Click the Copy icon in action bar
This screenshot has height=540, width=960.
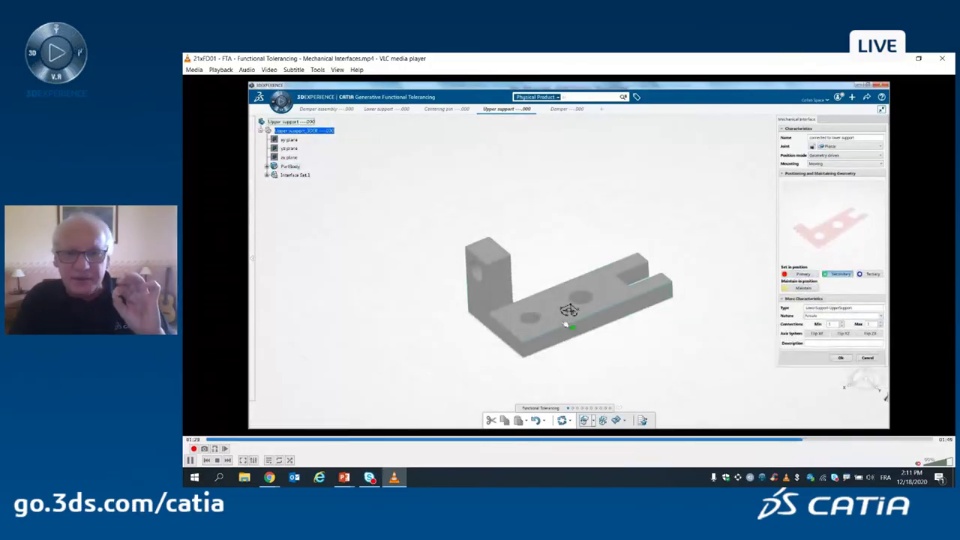click(504, 420)
